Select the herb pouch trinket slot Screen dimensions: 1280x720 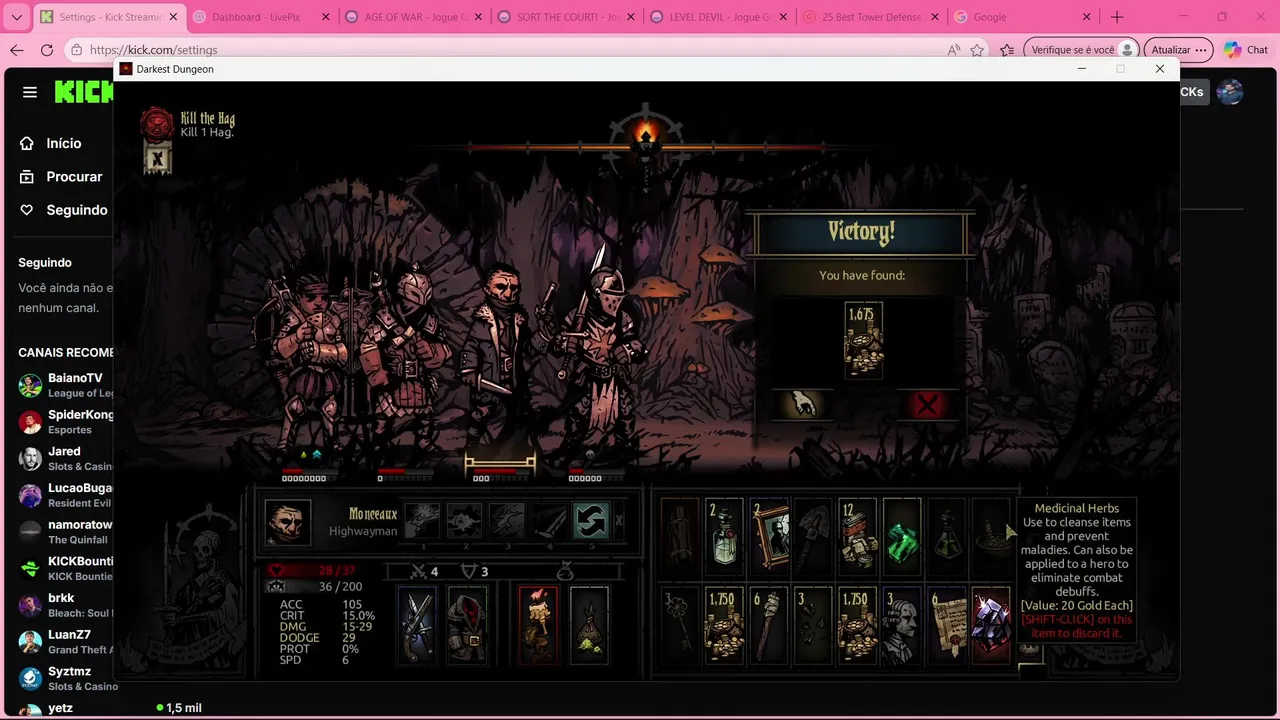pos(589,625)
